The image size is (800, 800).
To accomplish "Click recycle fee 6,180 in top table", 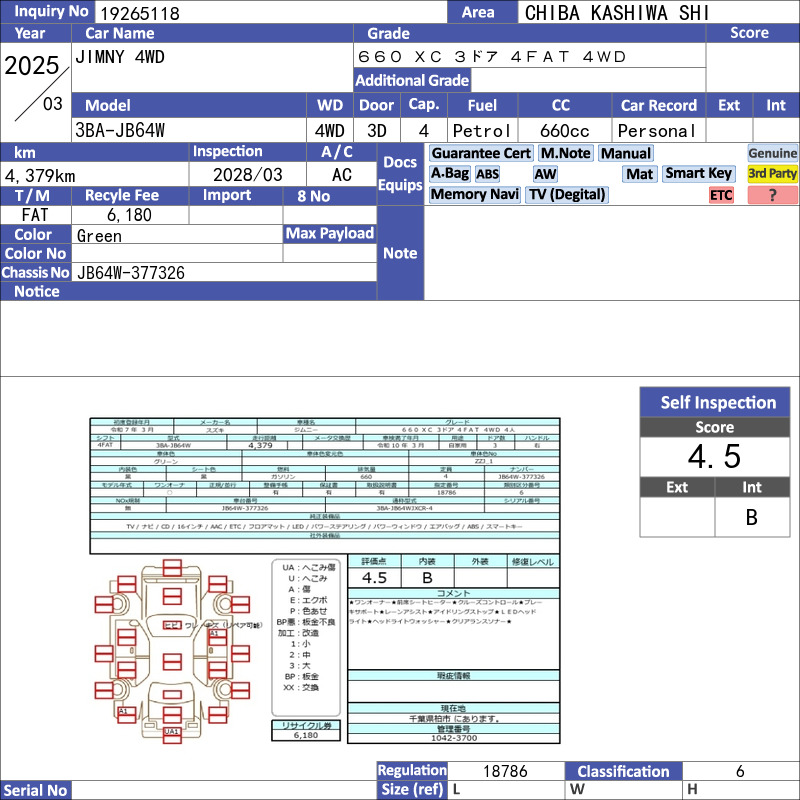I will 129,215.
